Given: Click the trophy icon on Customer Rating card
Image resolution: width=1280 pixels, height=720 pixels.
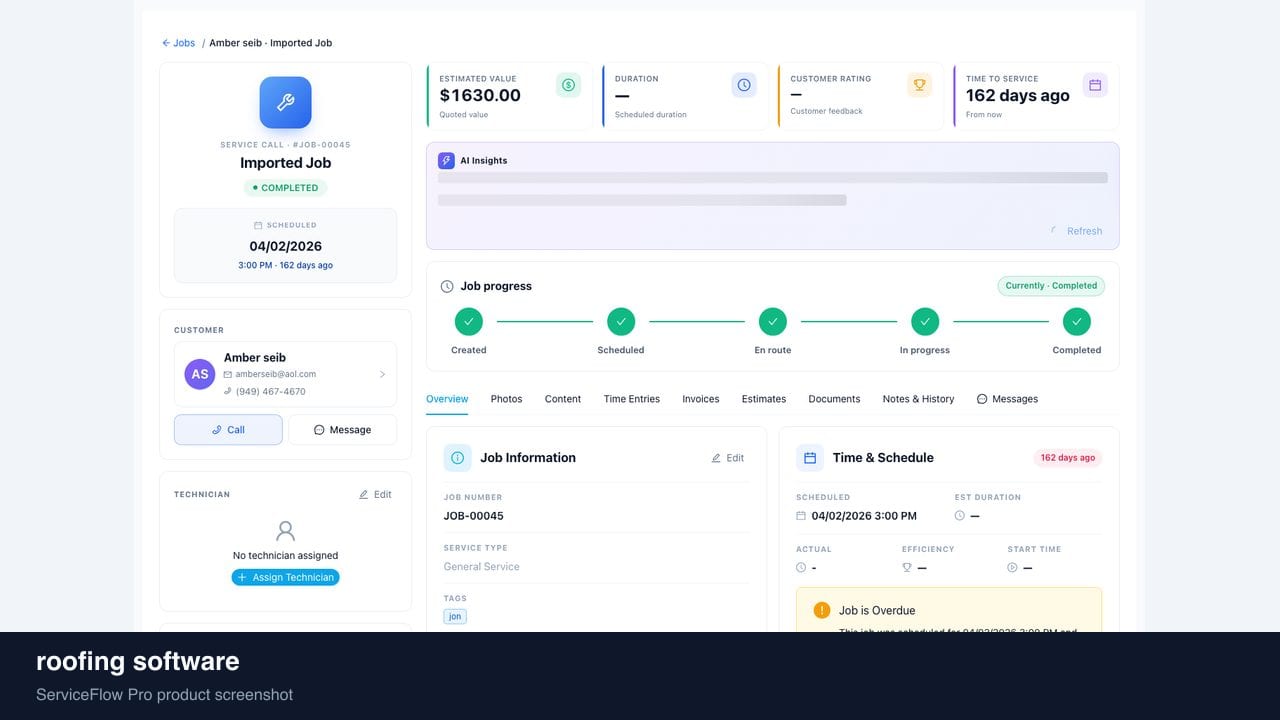Looking at the screenshot, I should pos(919,85).
